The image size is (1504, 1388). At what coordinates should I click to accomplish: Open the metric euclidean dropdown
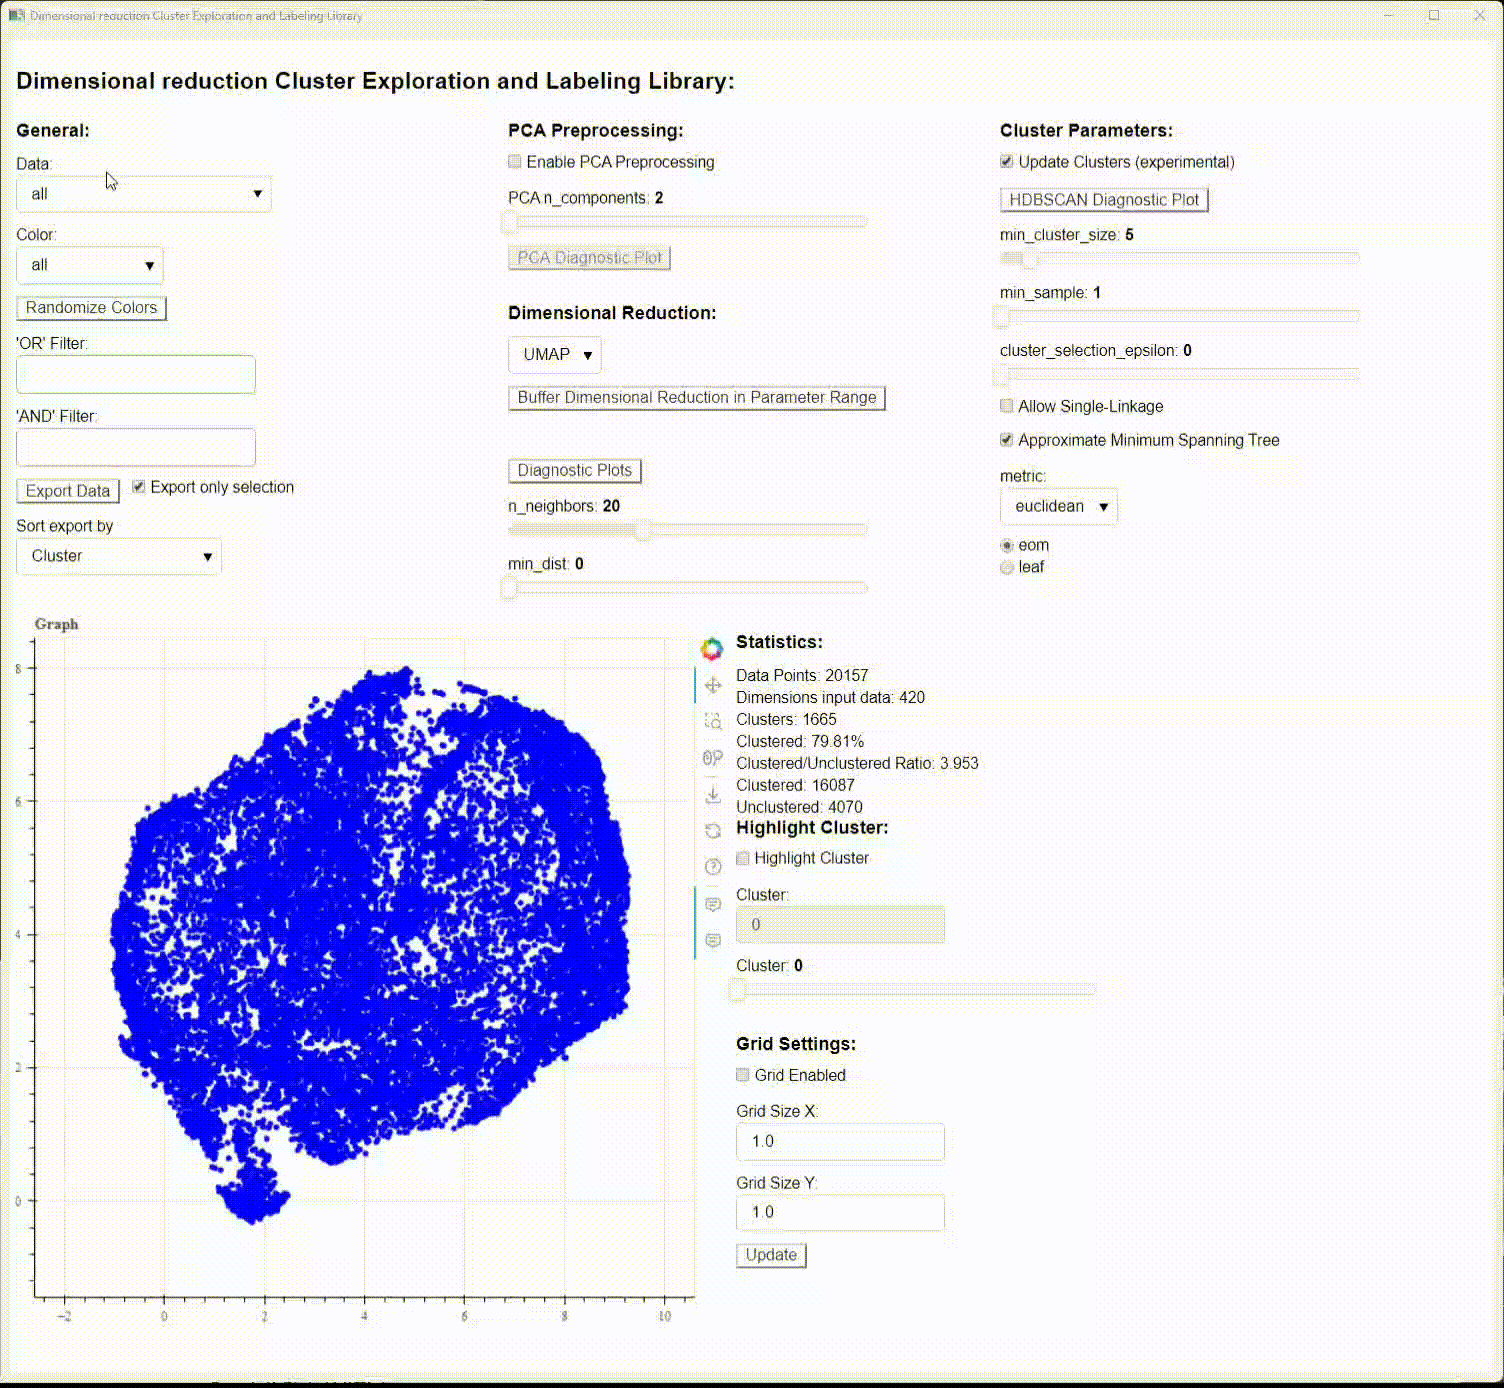pos(1059,507)
